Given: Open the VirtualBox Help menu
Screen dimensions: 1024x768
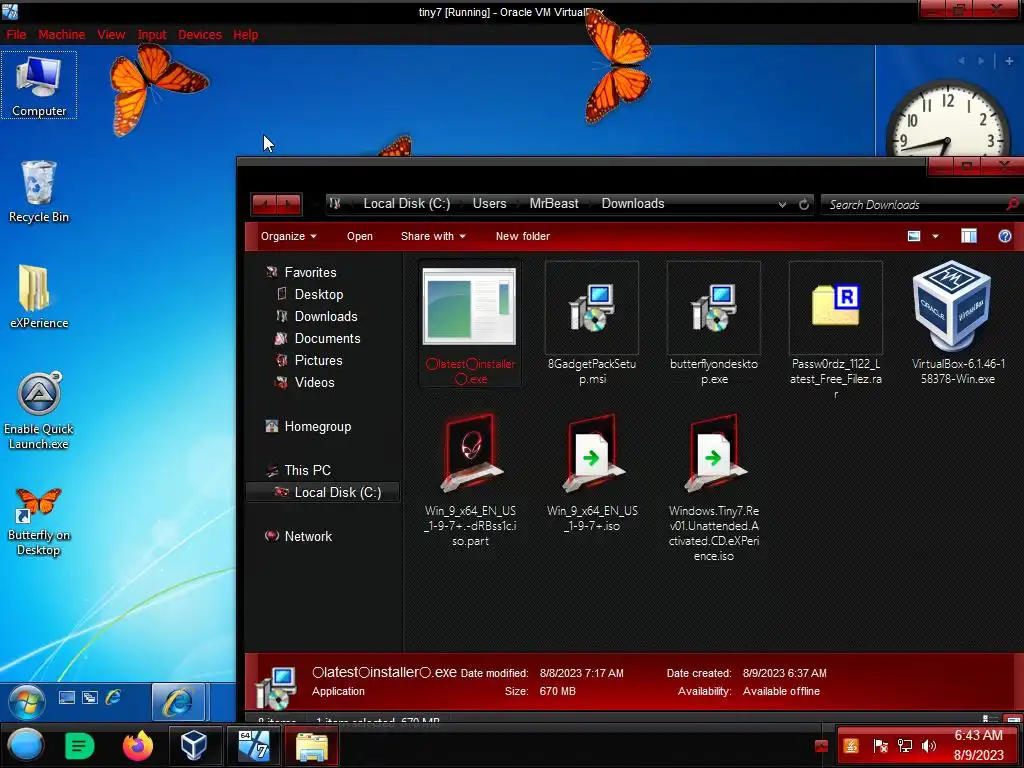Looking at the screenshot, I should [246, 35].
